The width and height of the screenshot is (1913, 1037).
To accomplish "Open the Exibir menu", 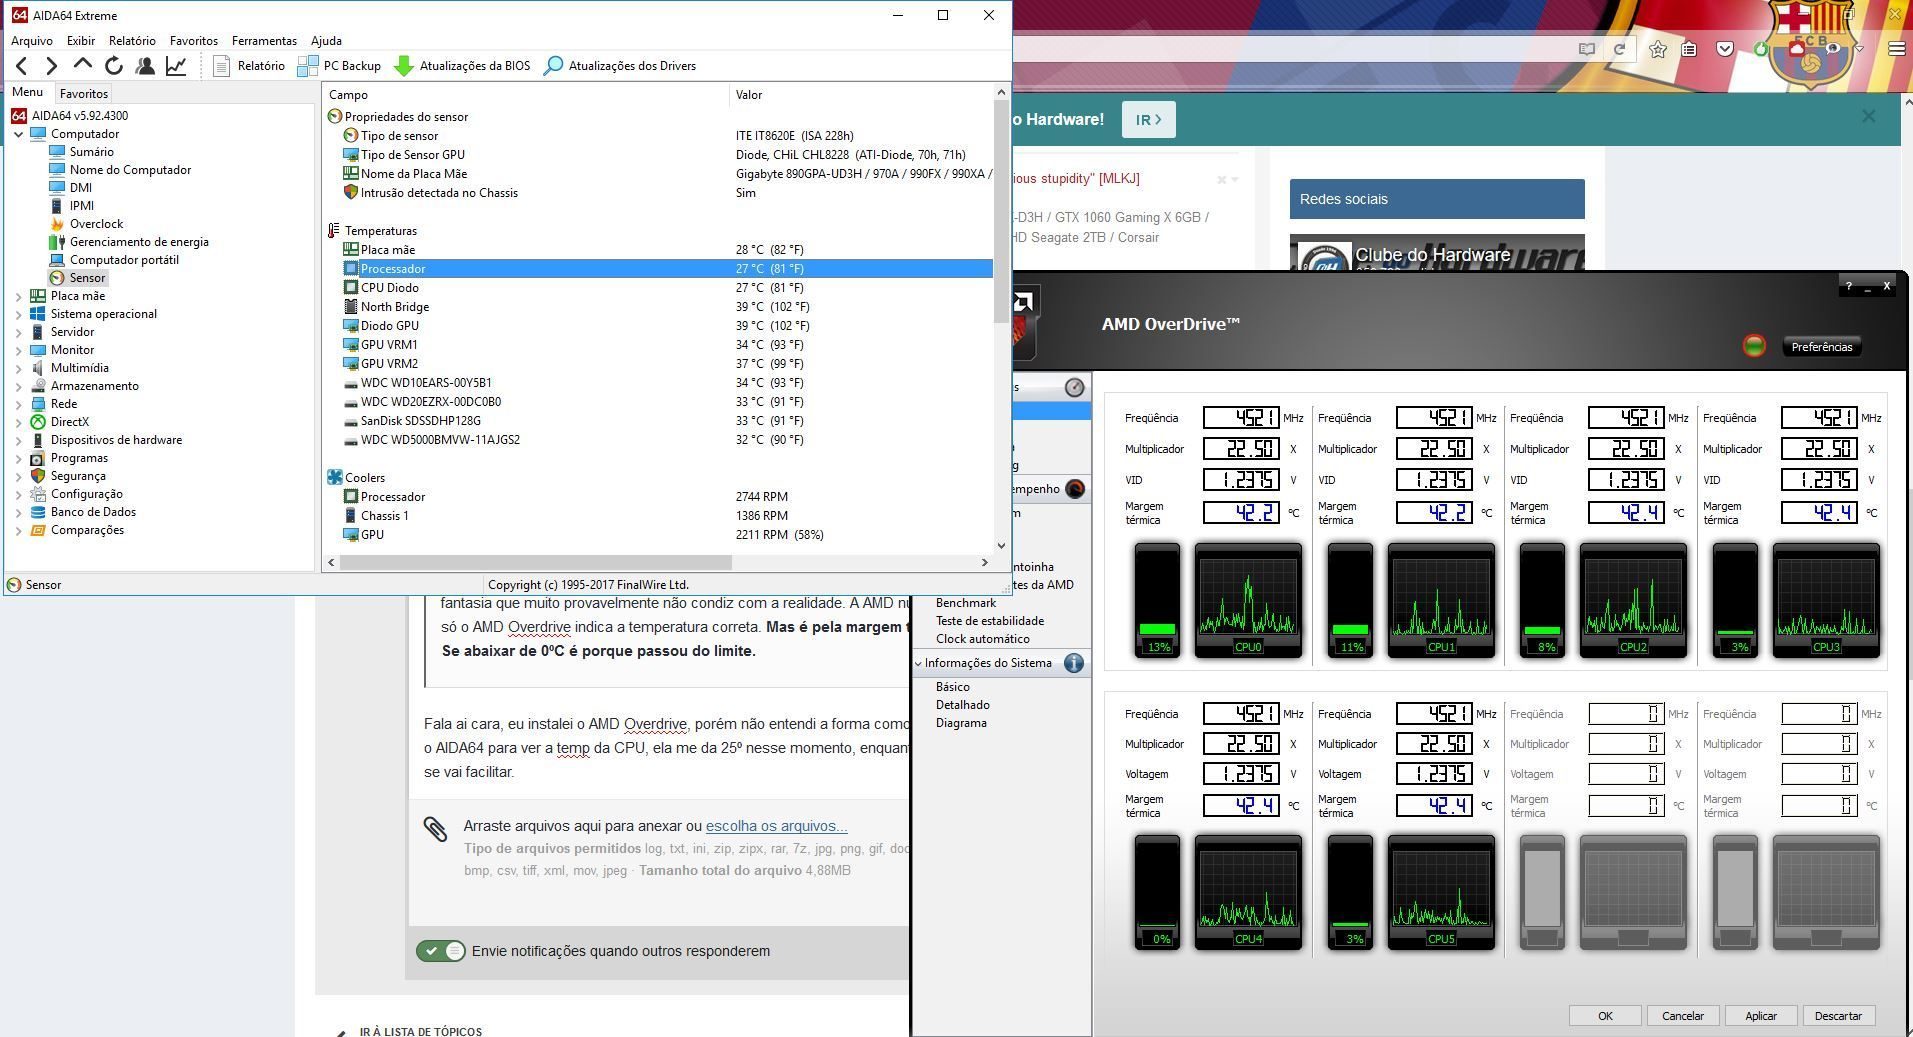I will (81, 41).
